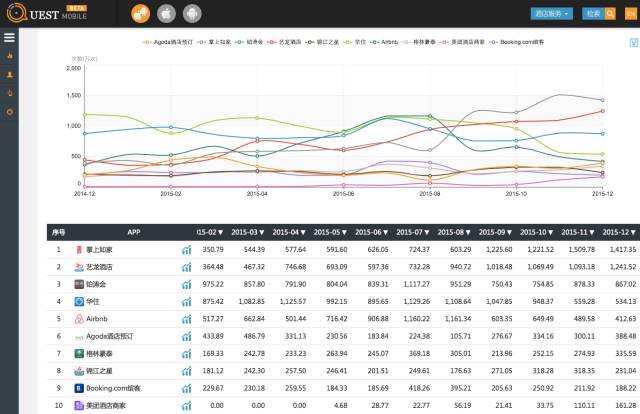
Task: Sort by the 2015-04 column arrow
Action: pos(303,233)
